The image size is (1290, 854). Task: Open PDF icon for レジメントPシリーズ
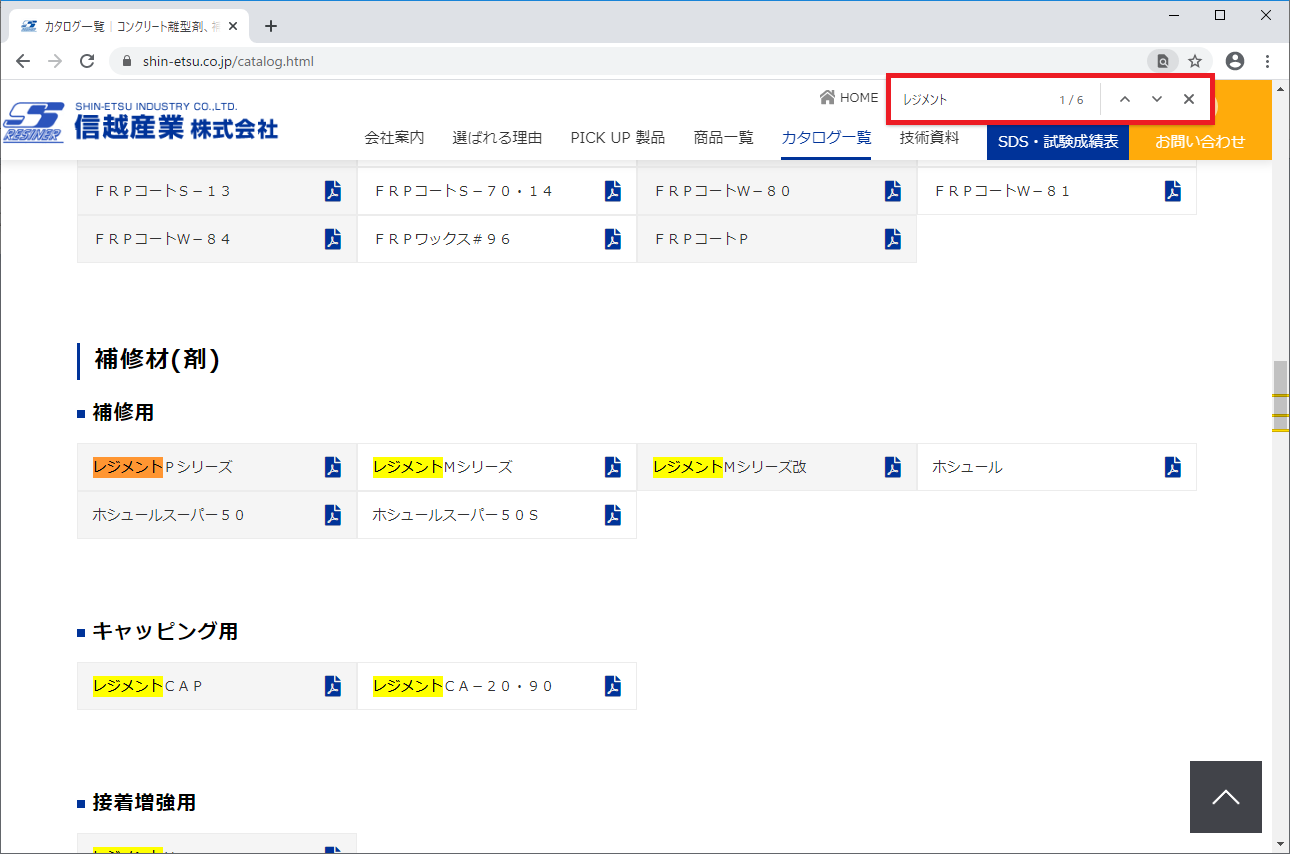[333, 467]
